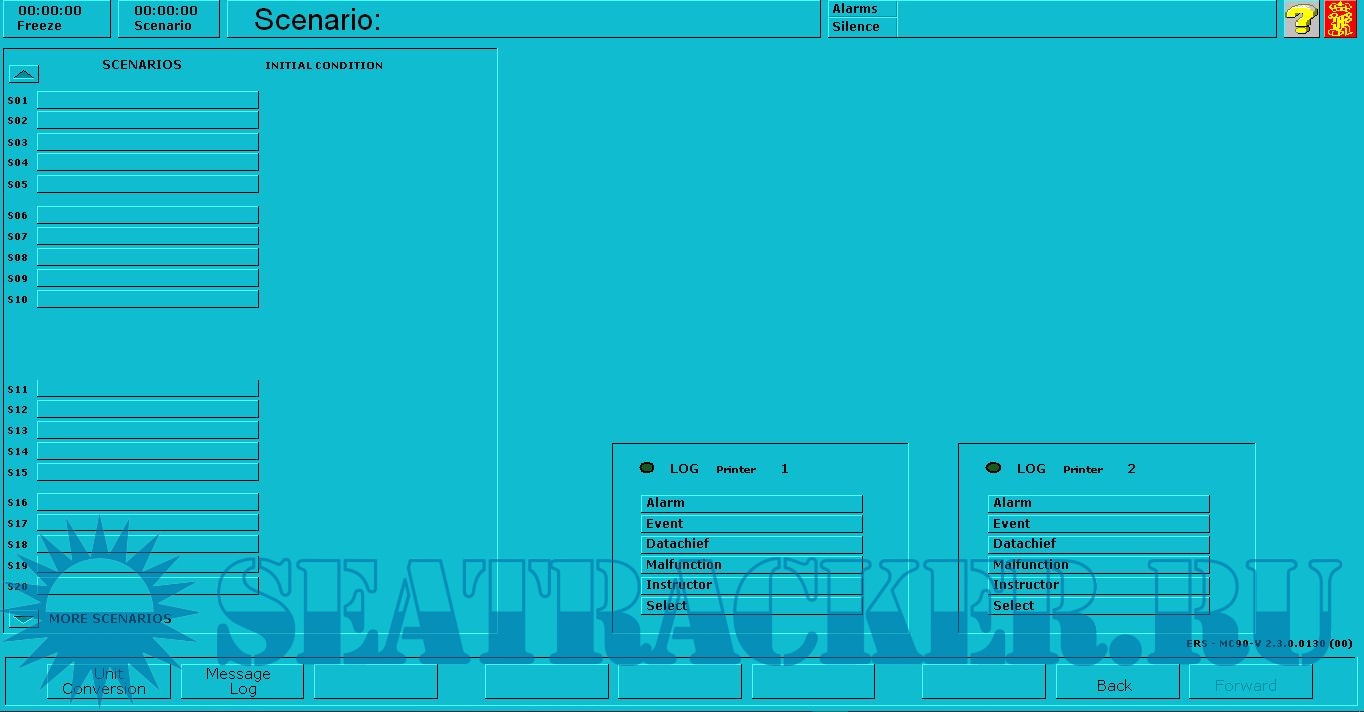
Task: Open the Select option under Printer 2
Action: coord(1097,605)
